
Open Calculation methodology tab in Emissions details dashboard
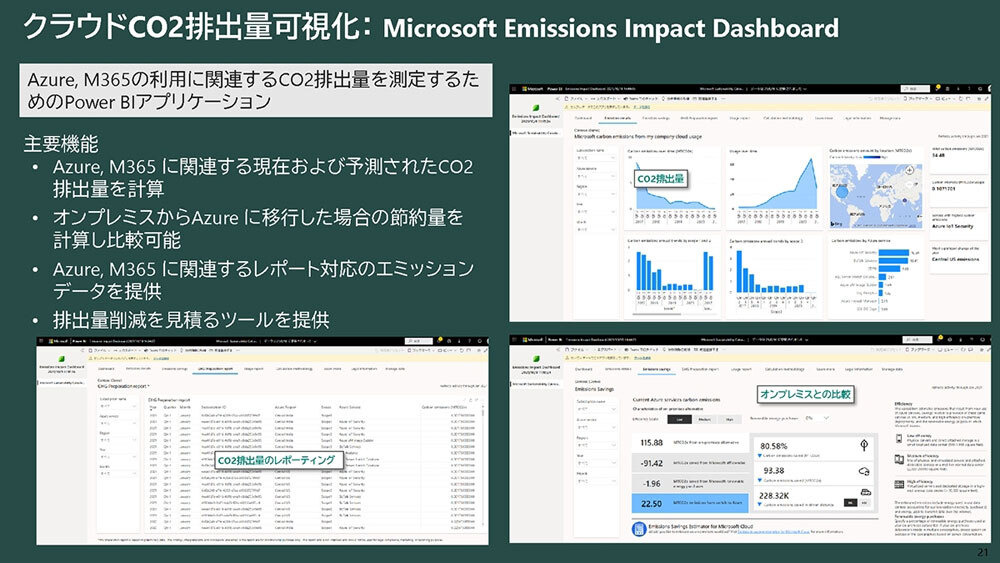(x=784, y=118)
